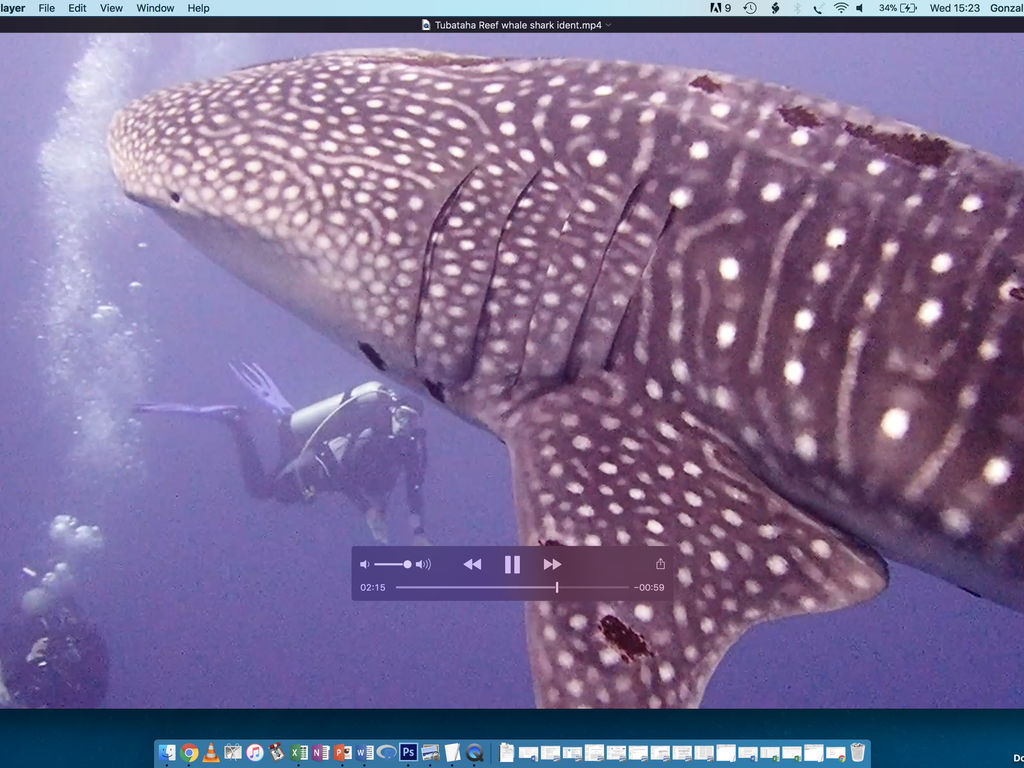The height and width of the screenshot is (768, 1024).
Task: Open the Window menu
Action: [x=155, y=8]
